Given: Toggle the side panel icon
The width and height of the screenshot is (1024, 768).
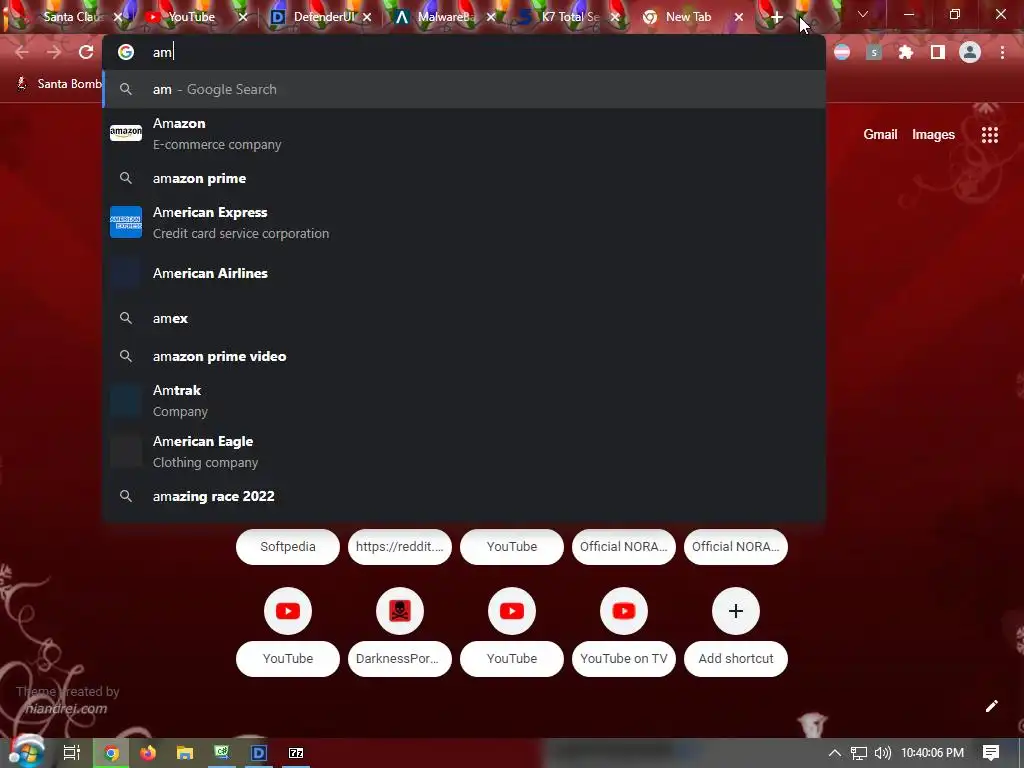Looking at the screenshot, I should [938, 52].
